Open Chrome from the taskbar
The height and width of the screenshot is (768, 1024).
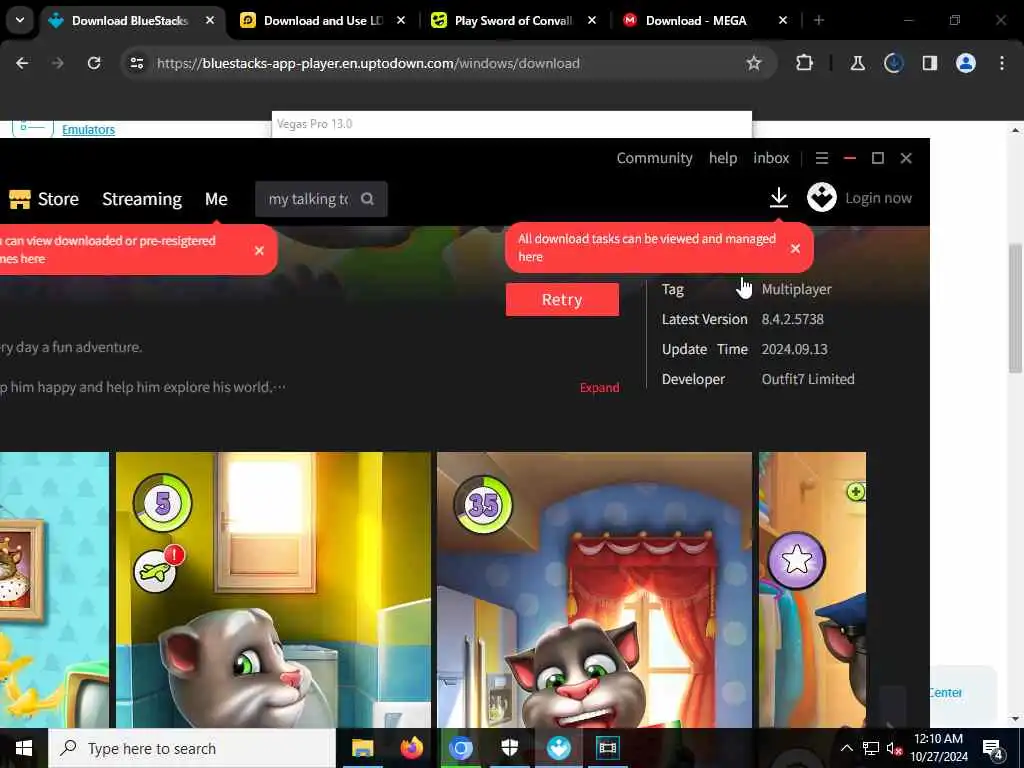click(460, 748)
